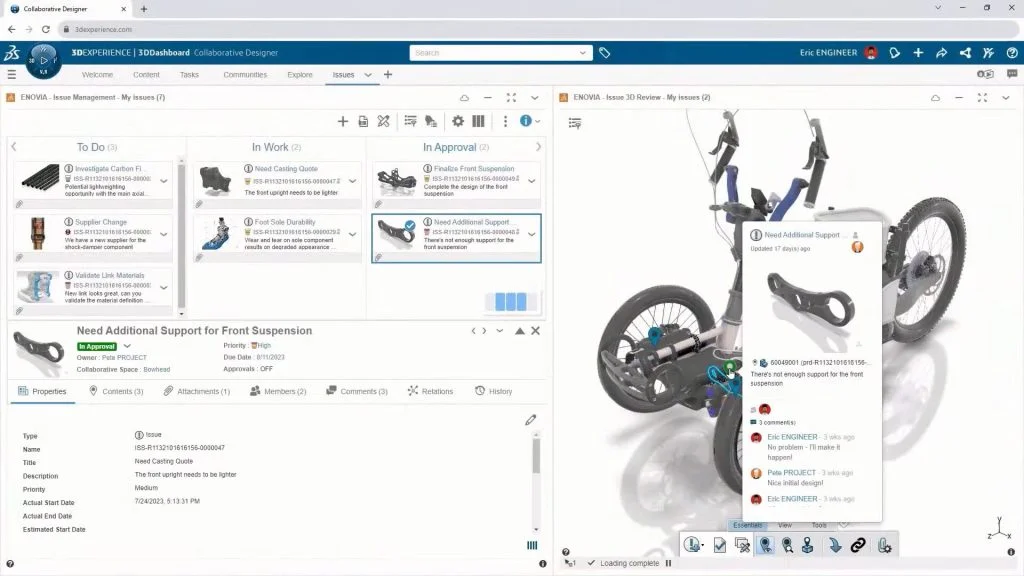Click the header plus add icon
The height and width of the screenshot is (576, 1024).
(x=918, y=53)
